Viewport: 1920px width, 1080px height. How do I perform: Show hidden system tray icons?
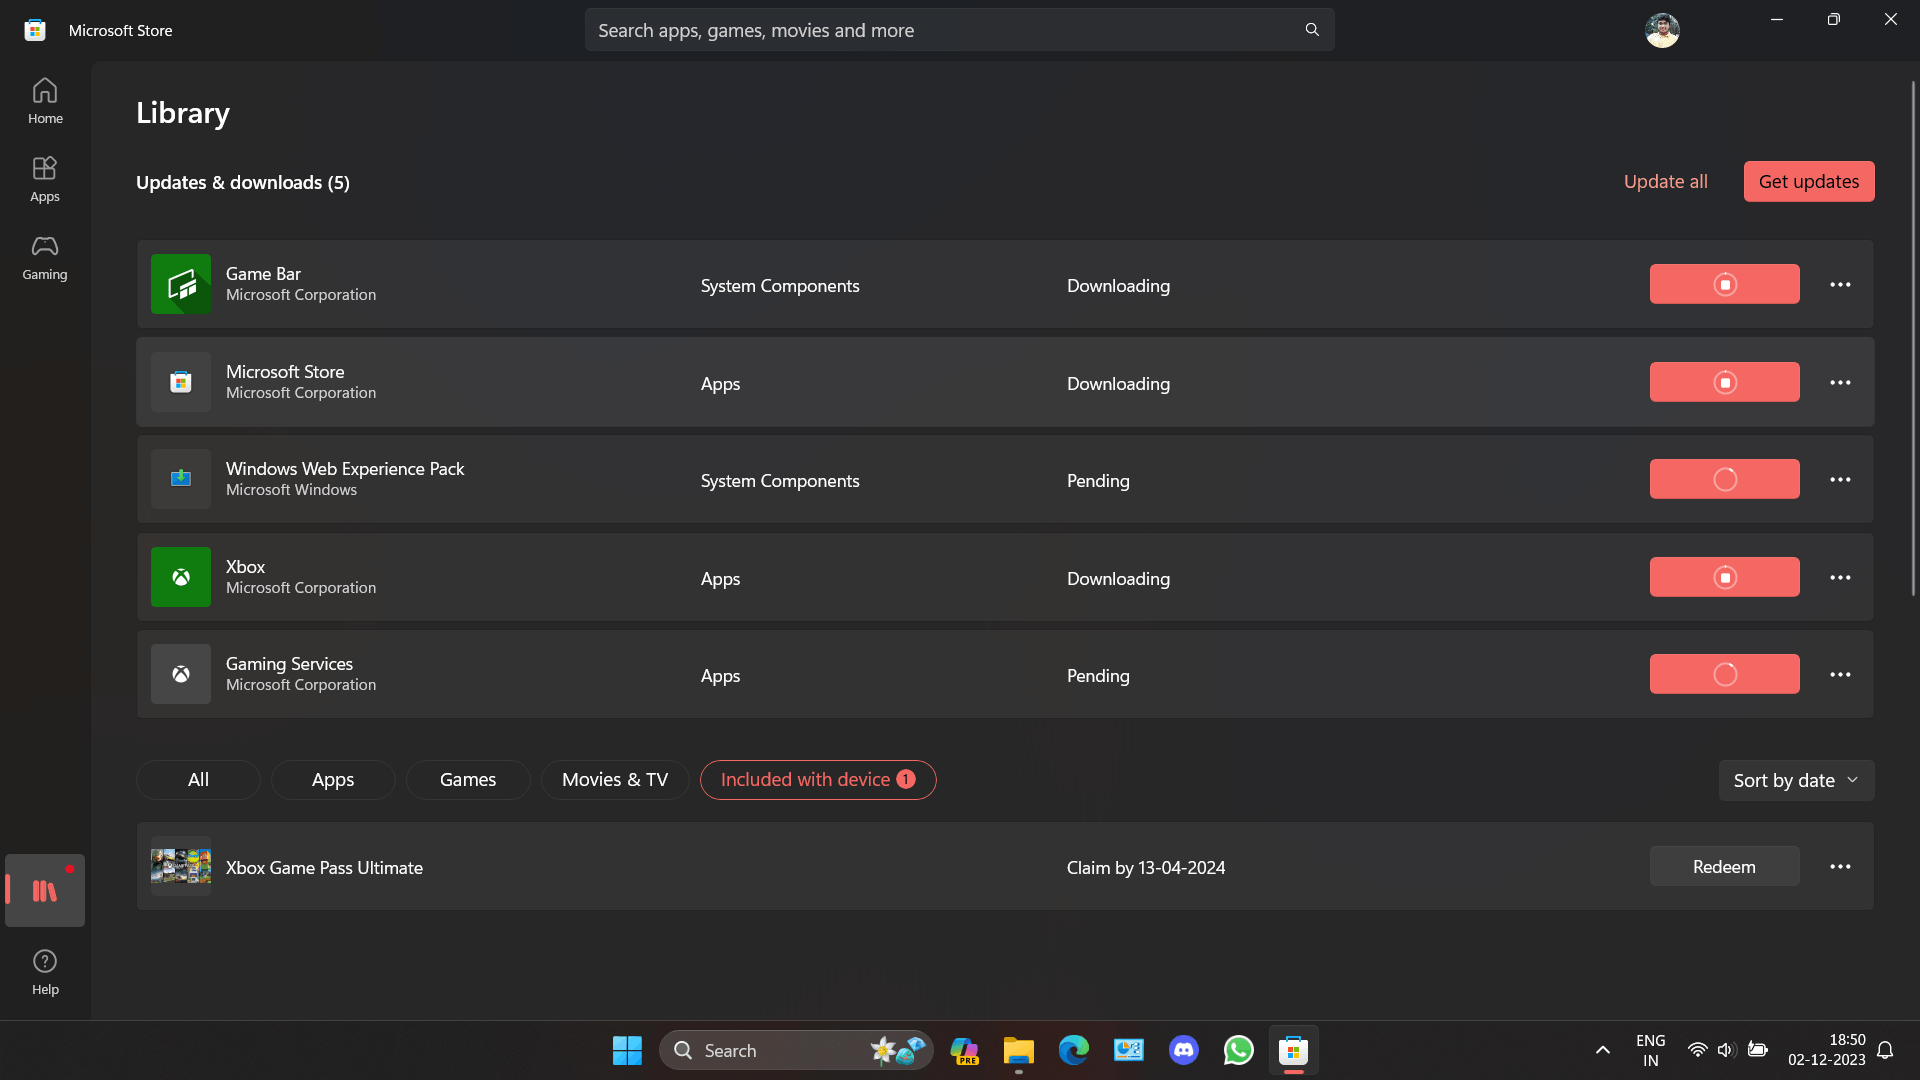tap(1602, 1050)
